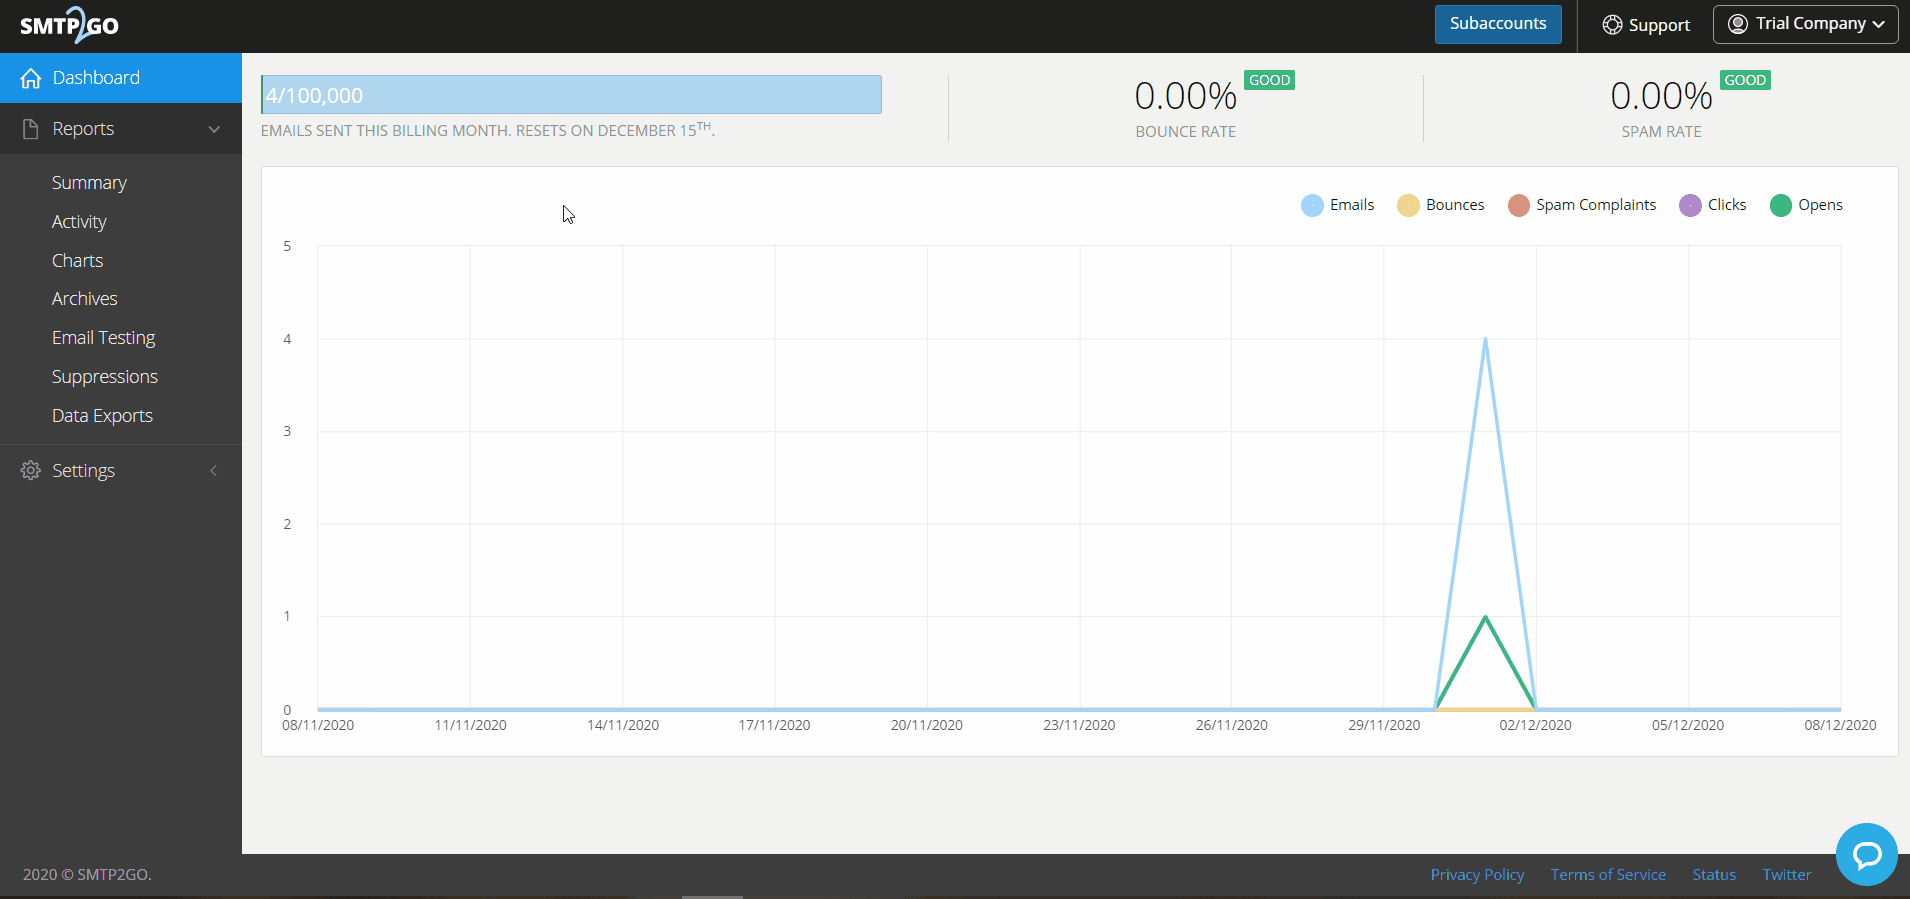Viewport: 1910px width, 899px height.
Task: Open the Charts page
Action: [77, 261]
